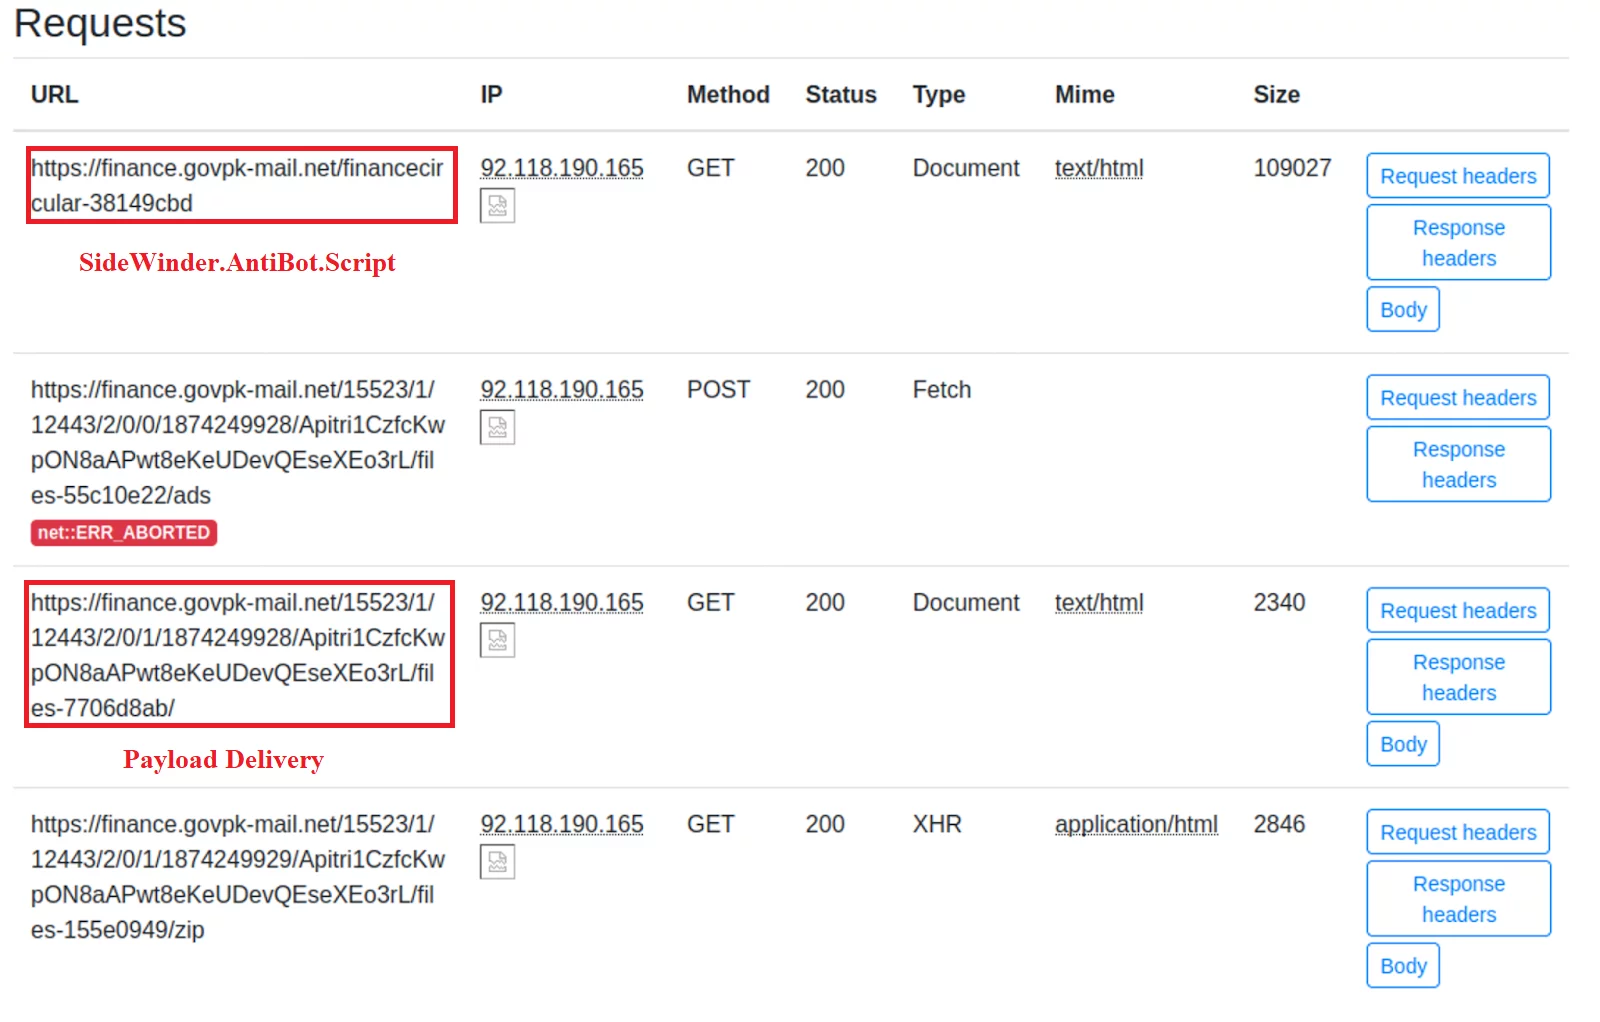Click the URL column header
Viewport: 1600px width, 1022px height.
54,95
